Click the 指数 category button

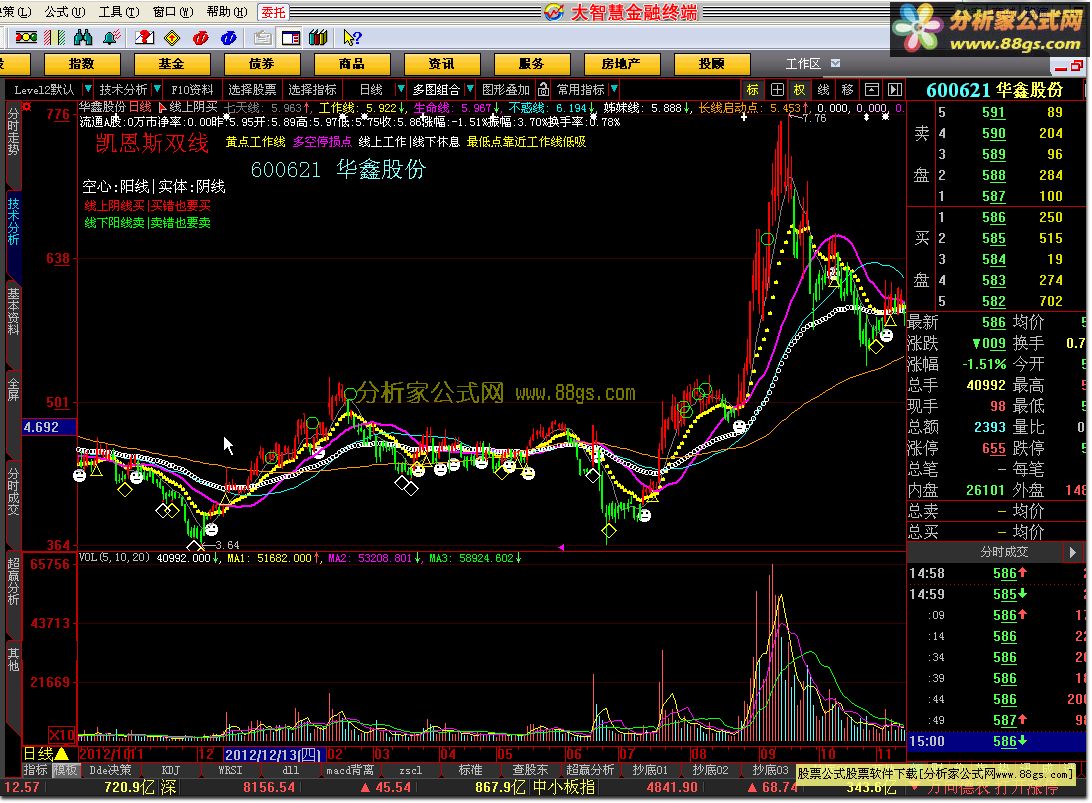[82, 63]
